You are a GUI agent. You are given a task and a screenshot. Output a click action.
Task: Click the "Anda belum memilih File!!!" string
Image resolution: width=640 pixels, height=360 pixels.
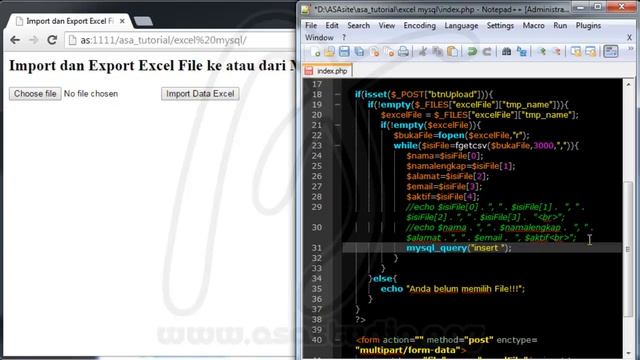pos(465,289)
